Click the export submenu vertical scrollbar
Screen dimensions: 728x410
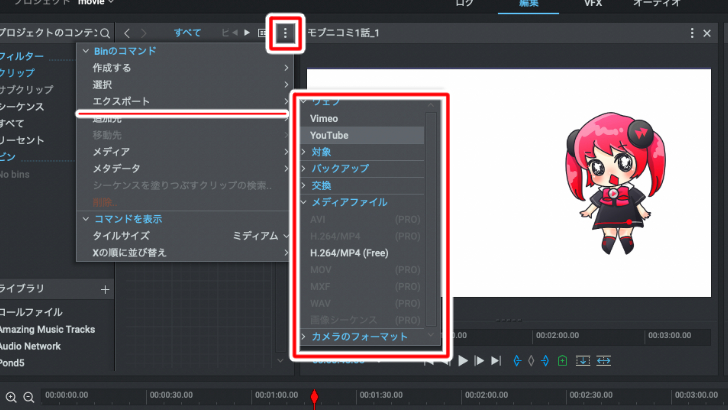[x=431, y=218]
